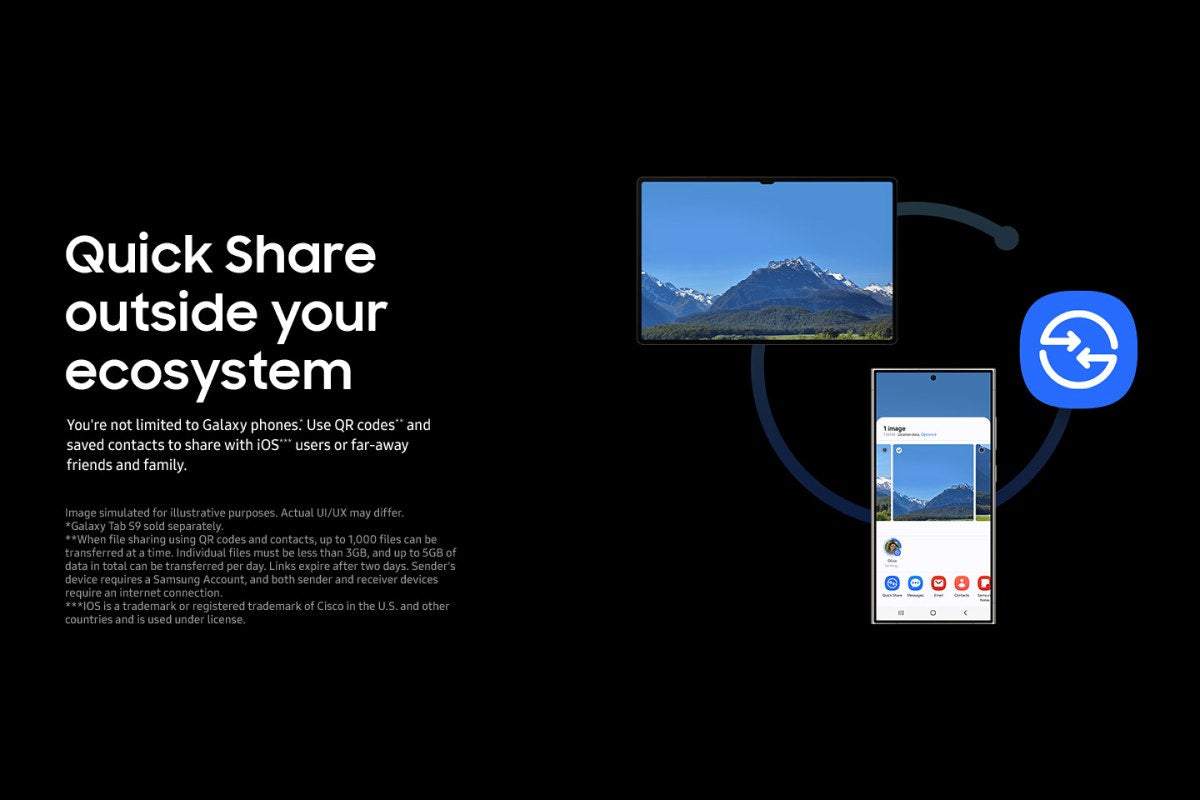The height and width of the screenshot is (800, 1200).
Task: Click the 'You're not limited to Galaxy phones' paragraph
Action: (248, 445)
